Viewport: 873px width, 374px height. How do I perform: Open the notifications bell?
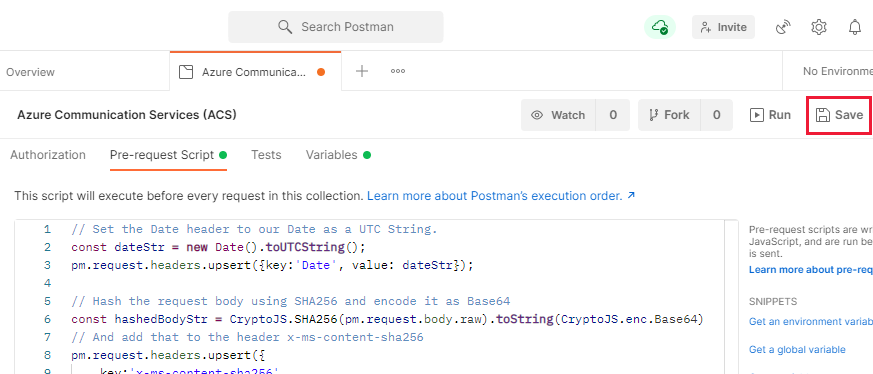pyautogui.click(x=855, y=27)
